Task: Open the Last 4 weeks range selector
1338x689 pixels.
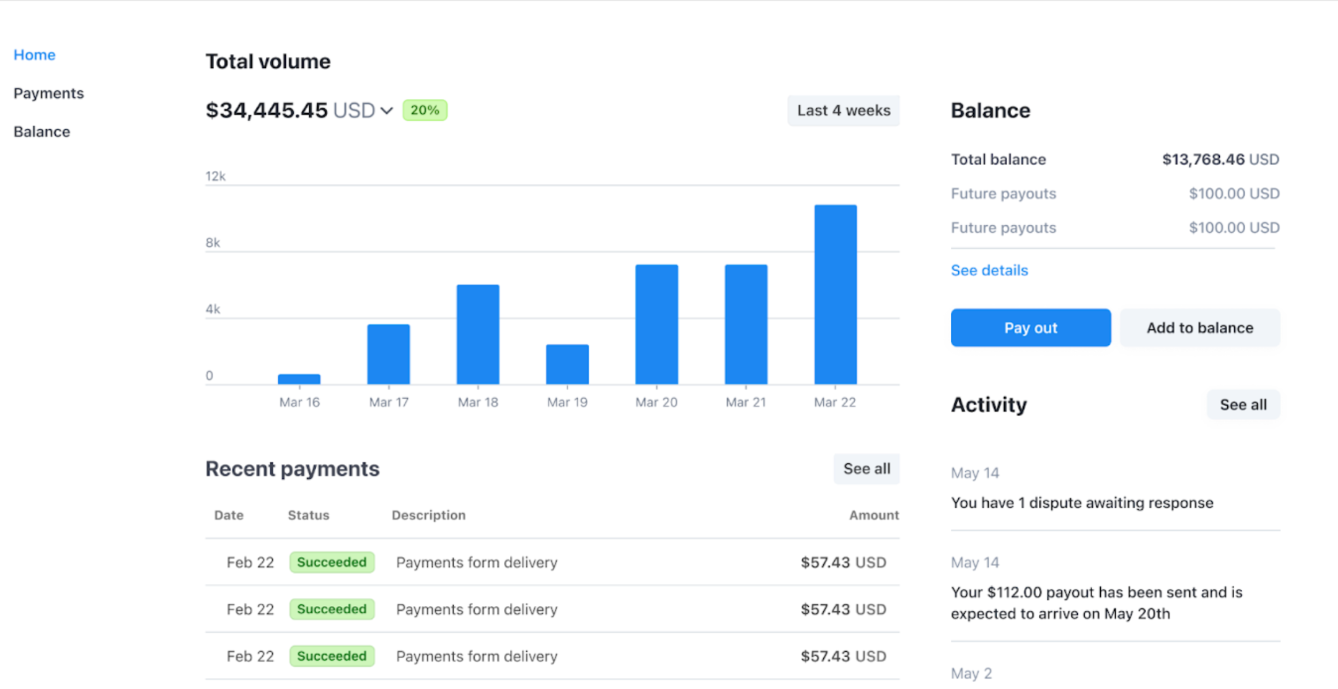Action: click(x=843, y=110)
